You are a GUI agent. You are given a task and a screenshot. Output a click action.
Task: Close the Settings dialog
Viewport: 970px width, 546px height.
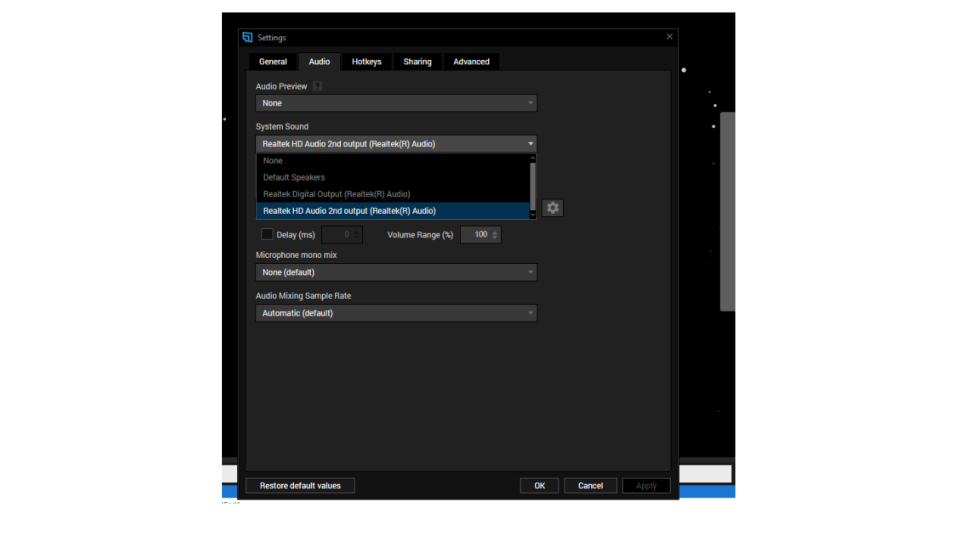tap(669, 36)
